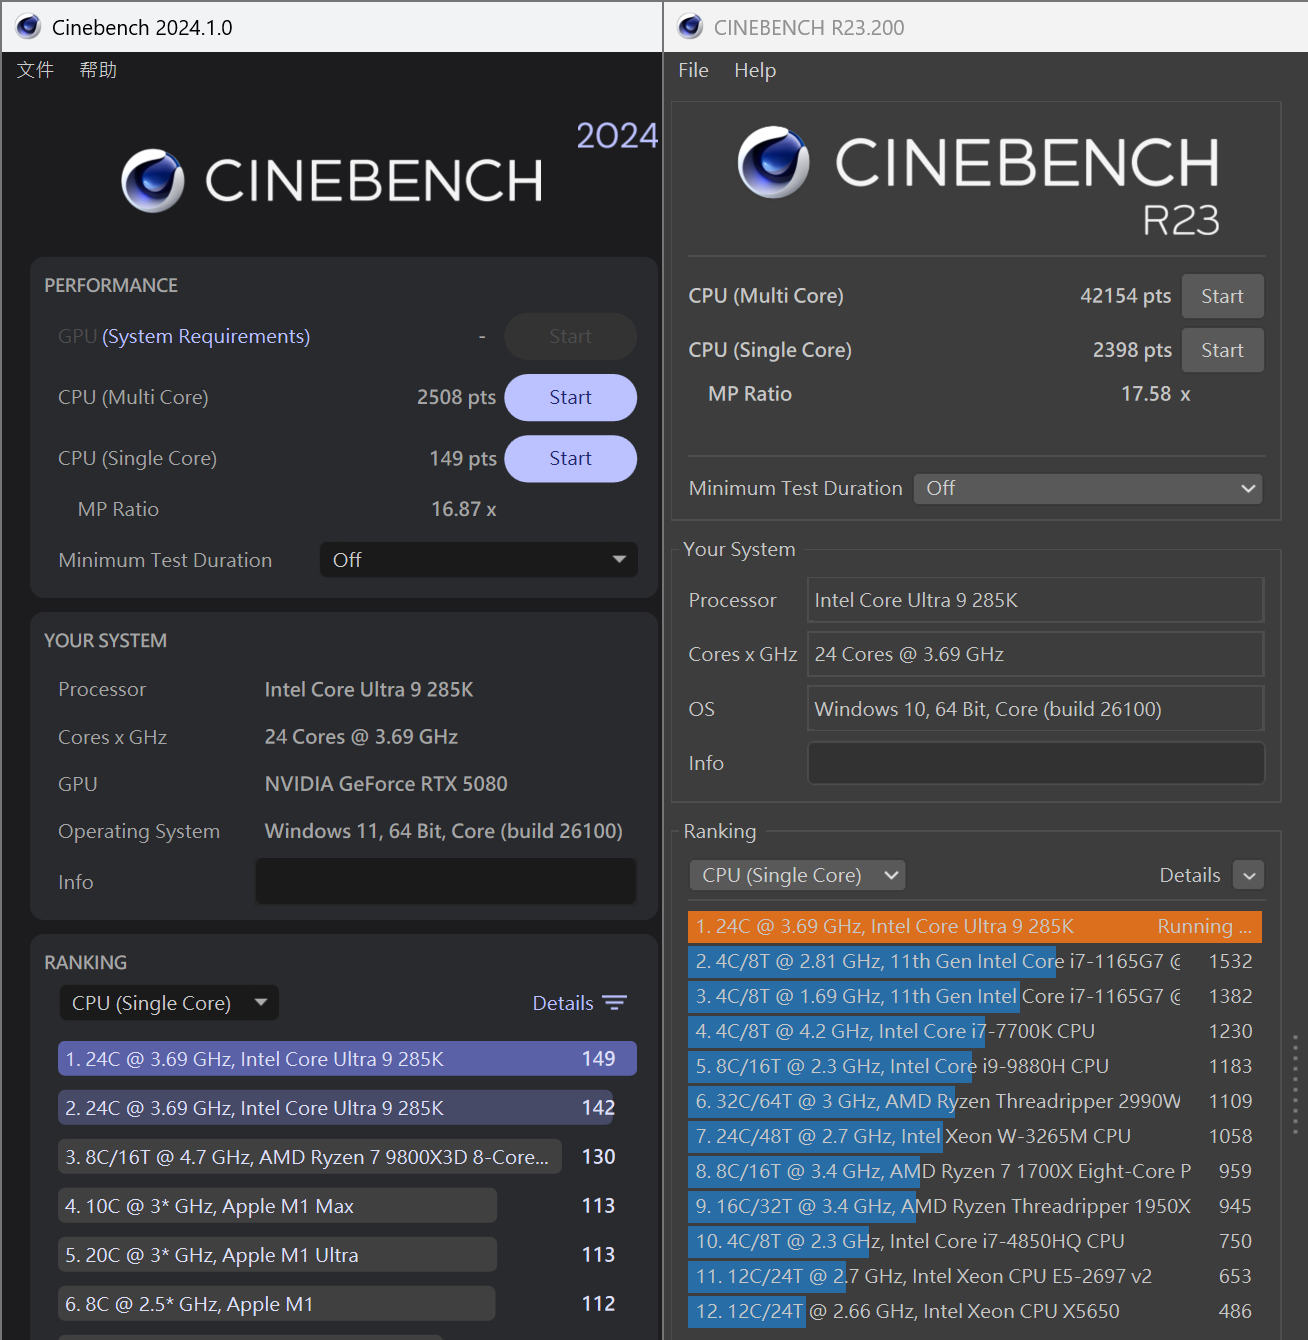Select the Intel Core i7-4850HQ ranking row
Viewport: 1308px width, 1340px height.
[975, 1241]
